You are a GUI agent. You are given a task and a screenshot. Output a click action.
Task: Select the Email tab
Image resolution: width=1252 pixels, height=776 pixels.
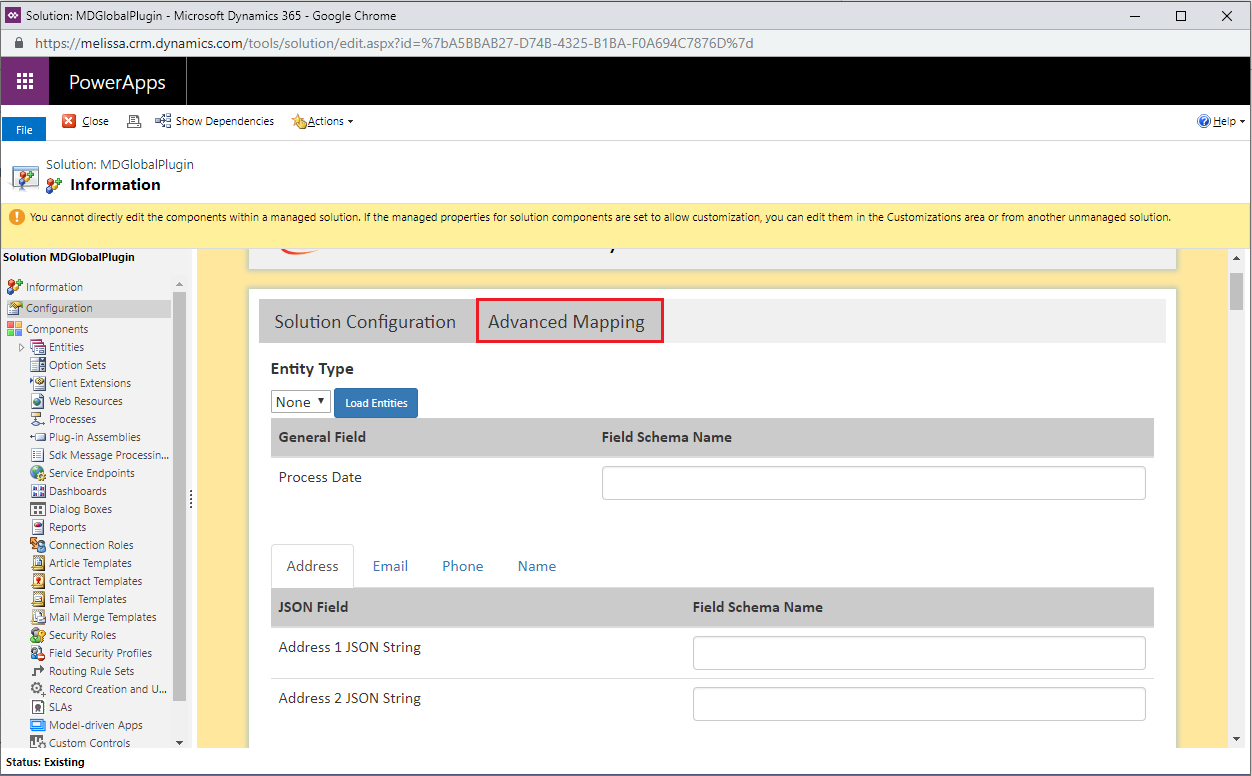click(x=390, y=566)
